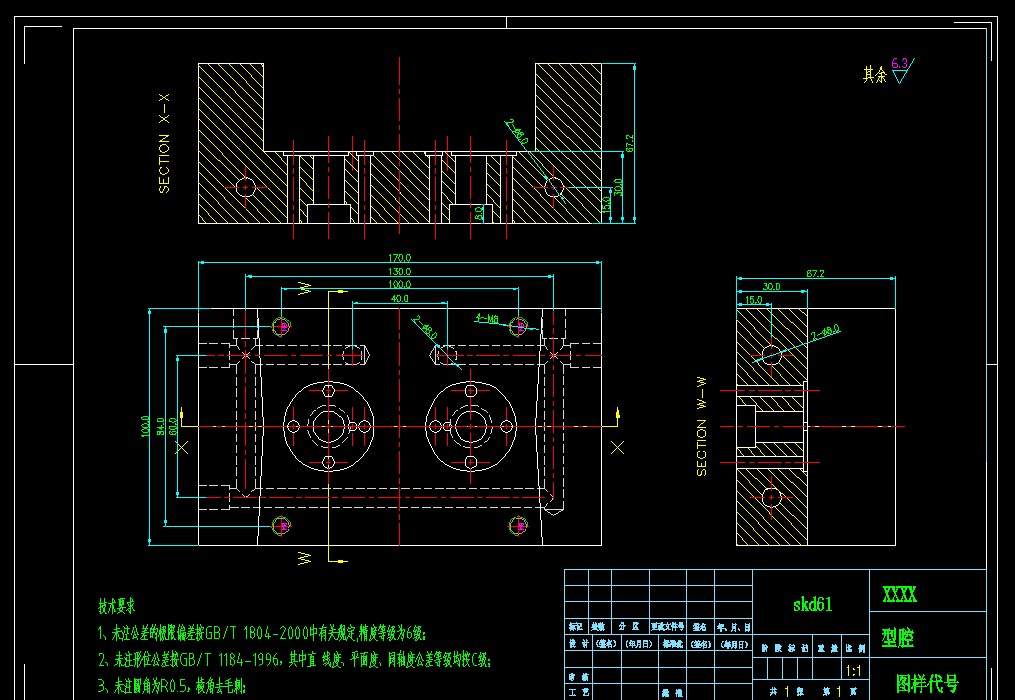Click the 技术要求 heading
The image size is (1015, 700).
pos(117,607)
